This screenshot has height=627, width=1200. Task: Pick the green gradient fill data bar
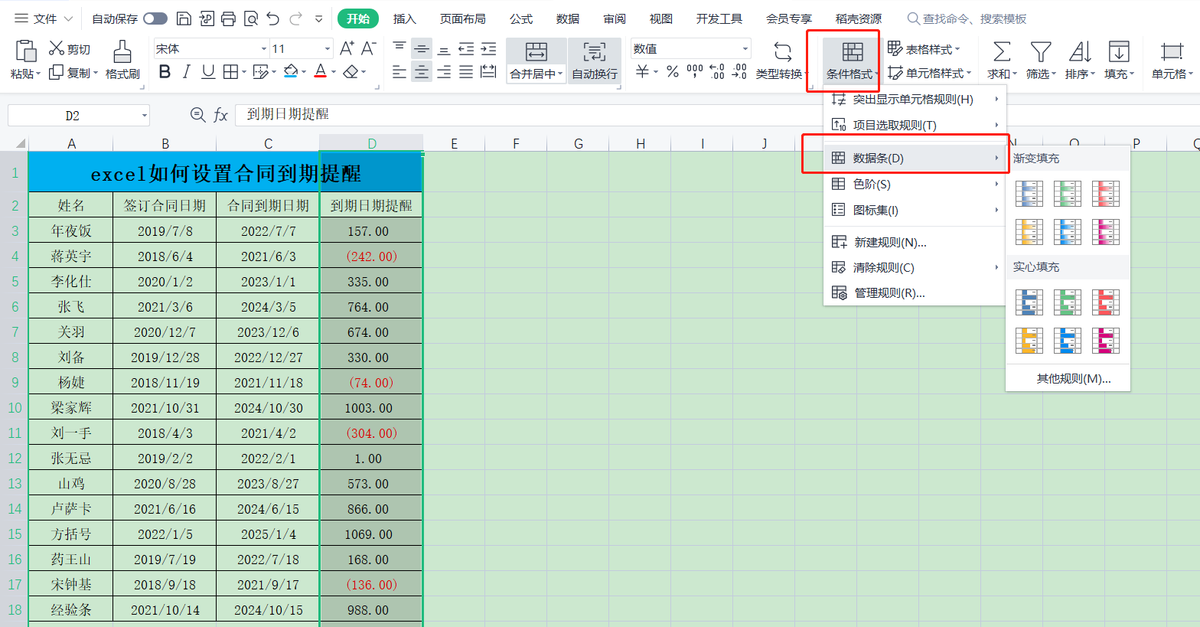coord(1068,193)
